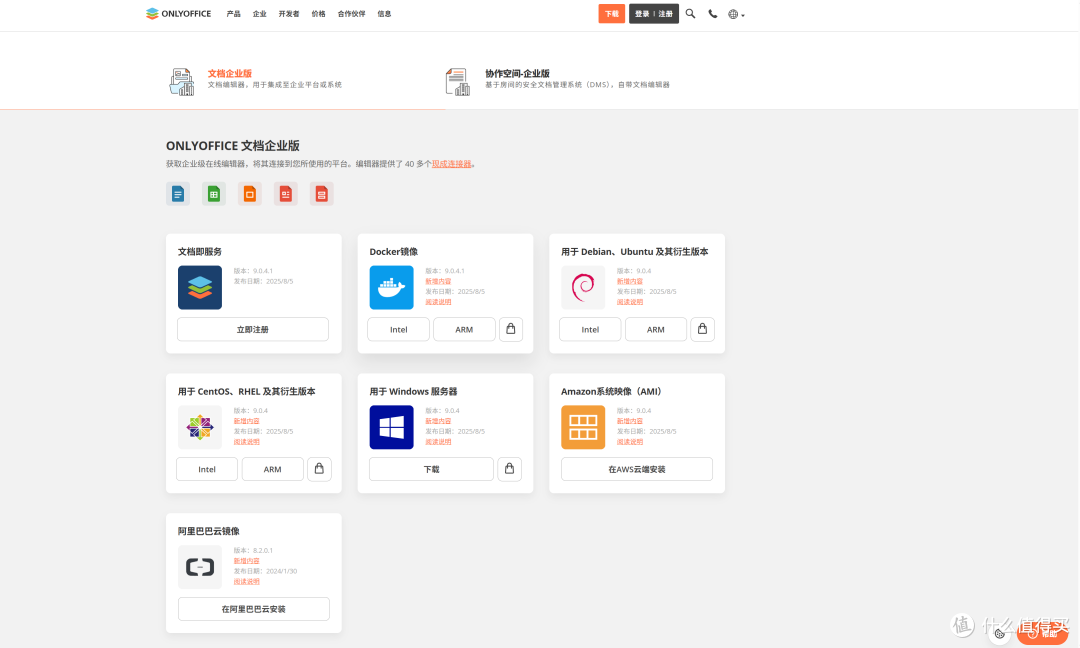This screenshot has width=1080, height=648.
Task: Switch to the 协作空间-企业版 tab
Action: (x=517, y=73)
